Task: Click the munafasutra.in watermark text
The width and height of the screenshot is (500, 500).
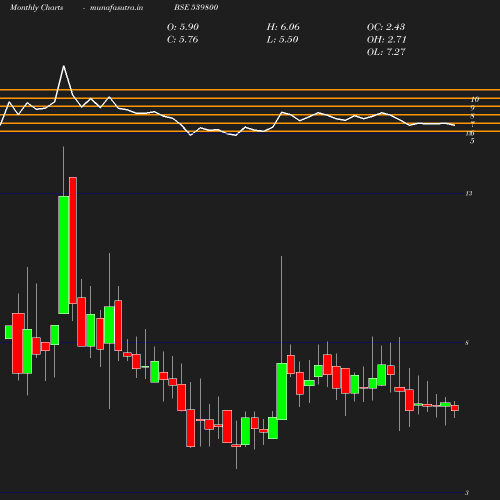Action: point(116,7)
